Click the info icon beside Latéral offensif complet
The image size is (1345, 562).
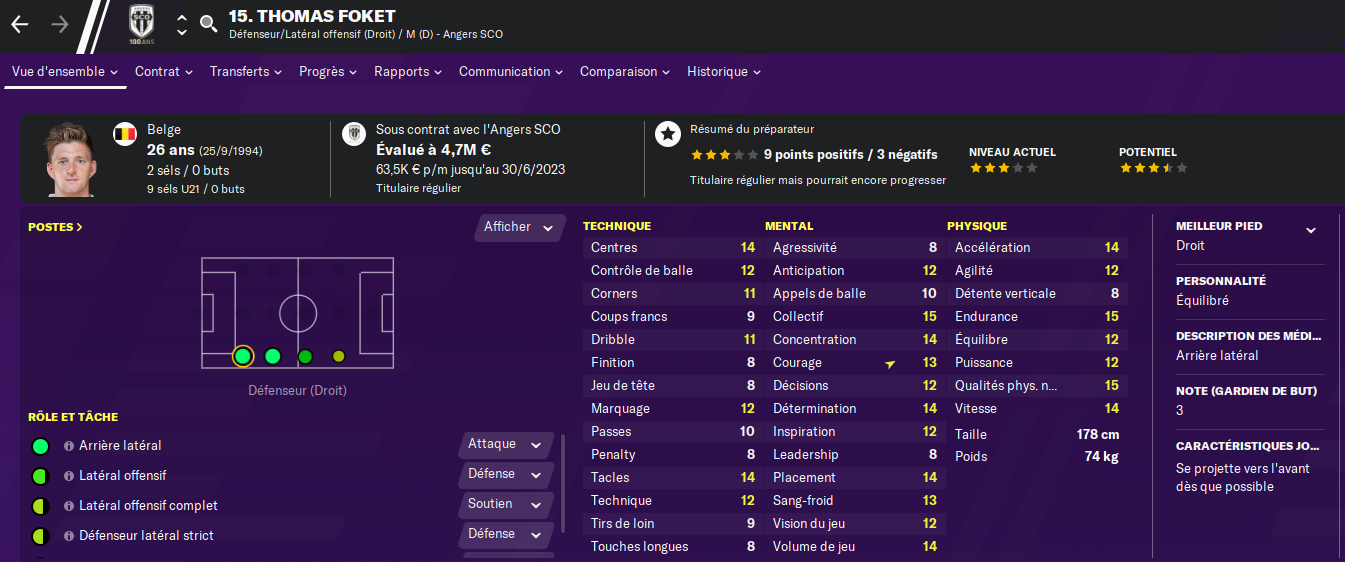[69, 506]
